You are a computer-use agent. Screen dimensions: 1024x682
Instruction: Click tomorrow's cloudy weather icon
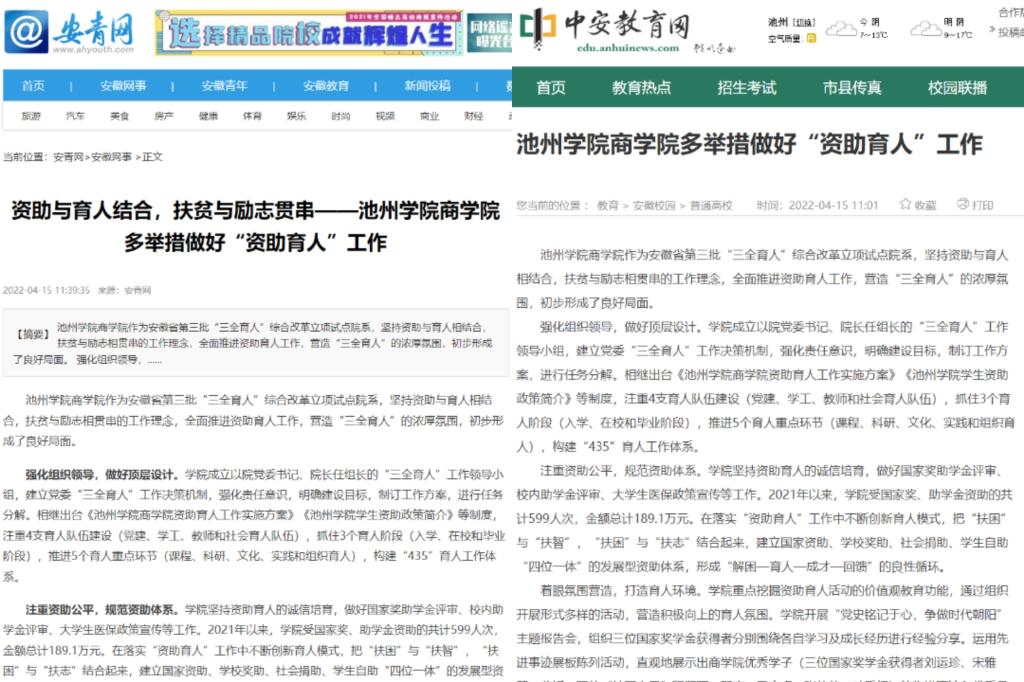pos(923,27)
